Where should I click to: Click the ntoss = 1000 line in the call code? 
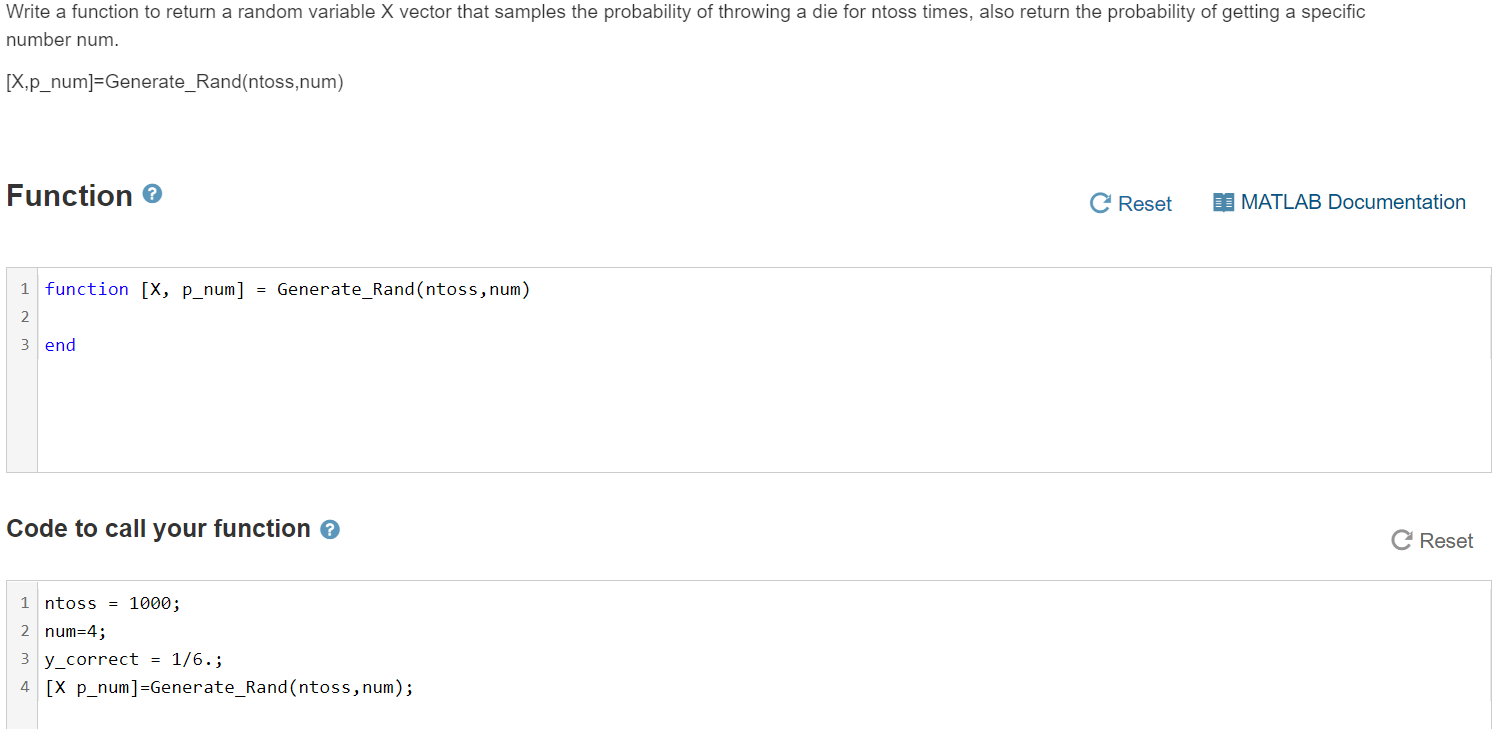110,603
